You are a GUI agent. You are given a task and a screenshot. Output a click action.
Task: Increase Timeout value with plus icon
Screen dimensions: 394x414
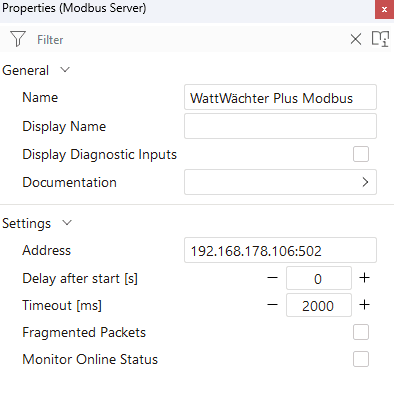click(364, 305)
